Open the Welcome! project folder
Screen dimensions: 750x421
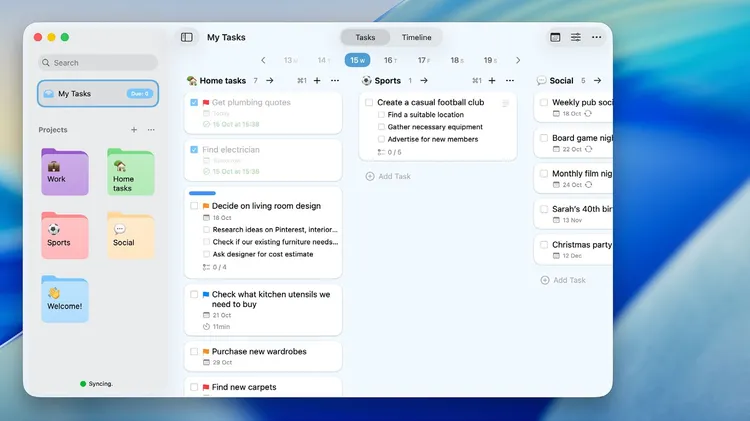click(64, 299)
